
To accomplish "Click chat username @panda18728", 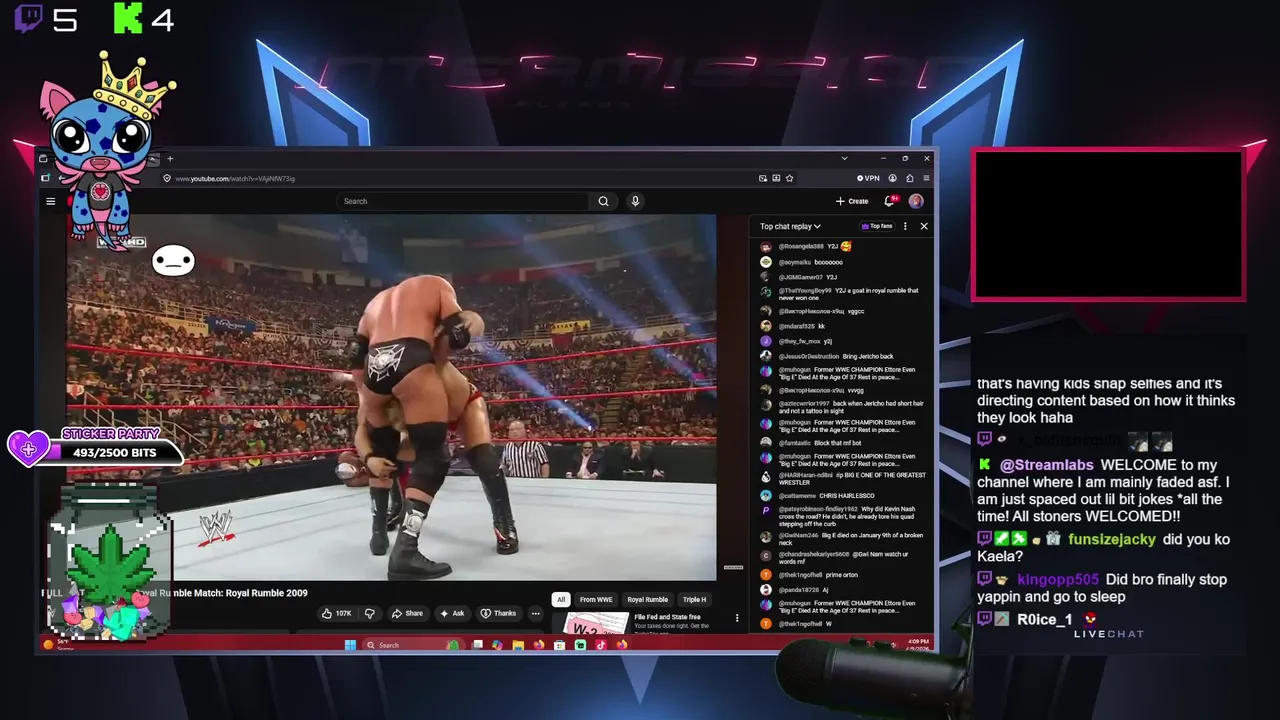I will pos(798,589).
